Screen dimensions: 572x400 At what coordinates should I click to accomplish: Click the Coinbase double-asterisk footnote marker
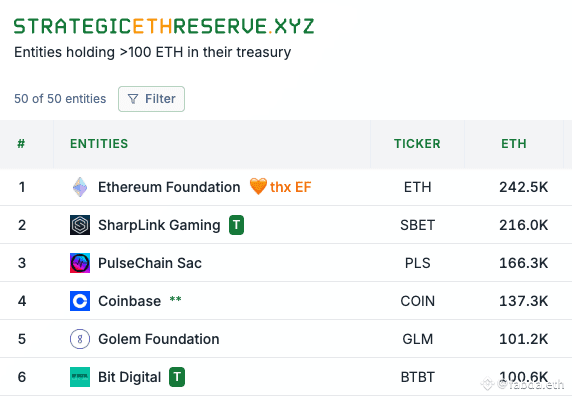[x=175, y=299]
